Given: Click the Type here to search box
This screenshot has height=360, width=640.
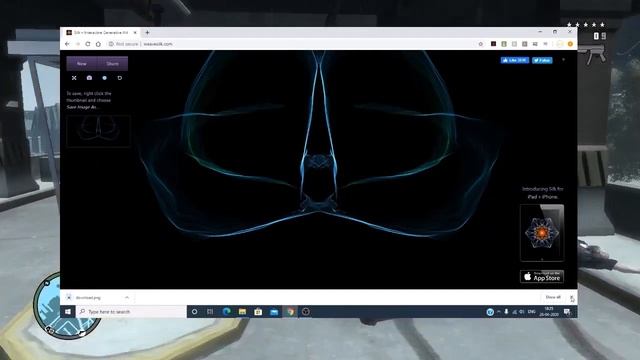Looking at the screenshot, I should click(131, 312).
